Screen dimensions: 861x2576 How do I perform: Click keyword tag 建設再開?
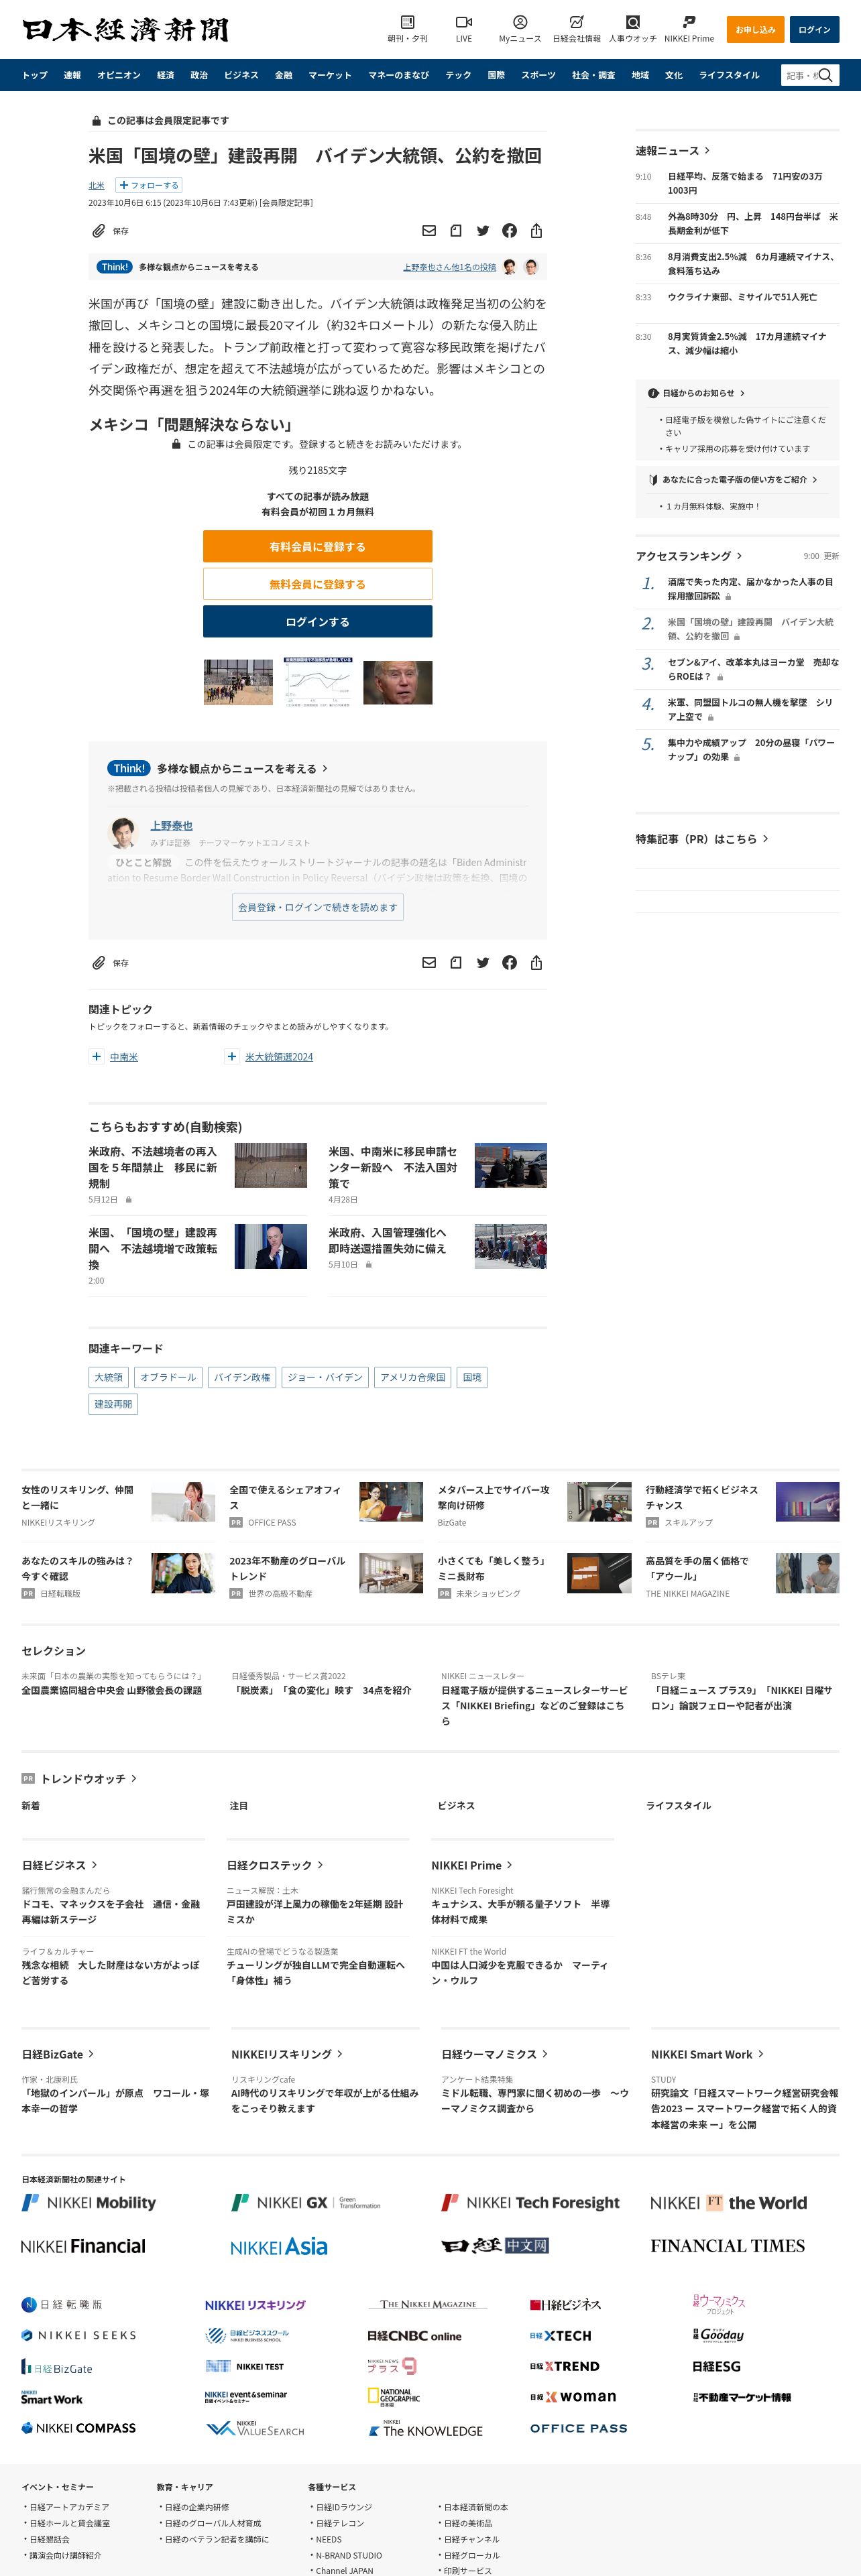click(x=113, y=1404)
